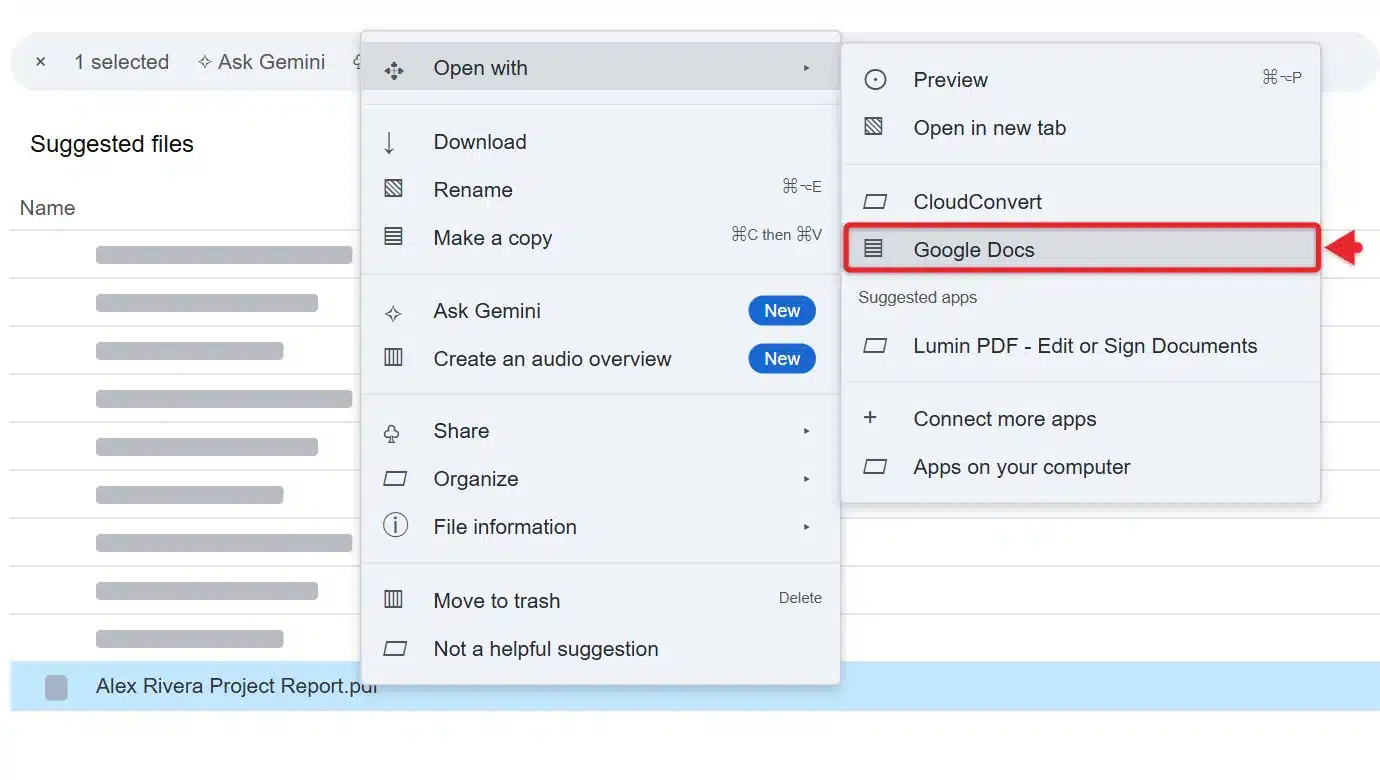
Task: Click the Open in new tab icon
Action: 873,126
